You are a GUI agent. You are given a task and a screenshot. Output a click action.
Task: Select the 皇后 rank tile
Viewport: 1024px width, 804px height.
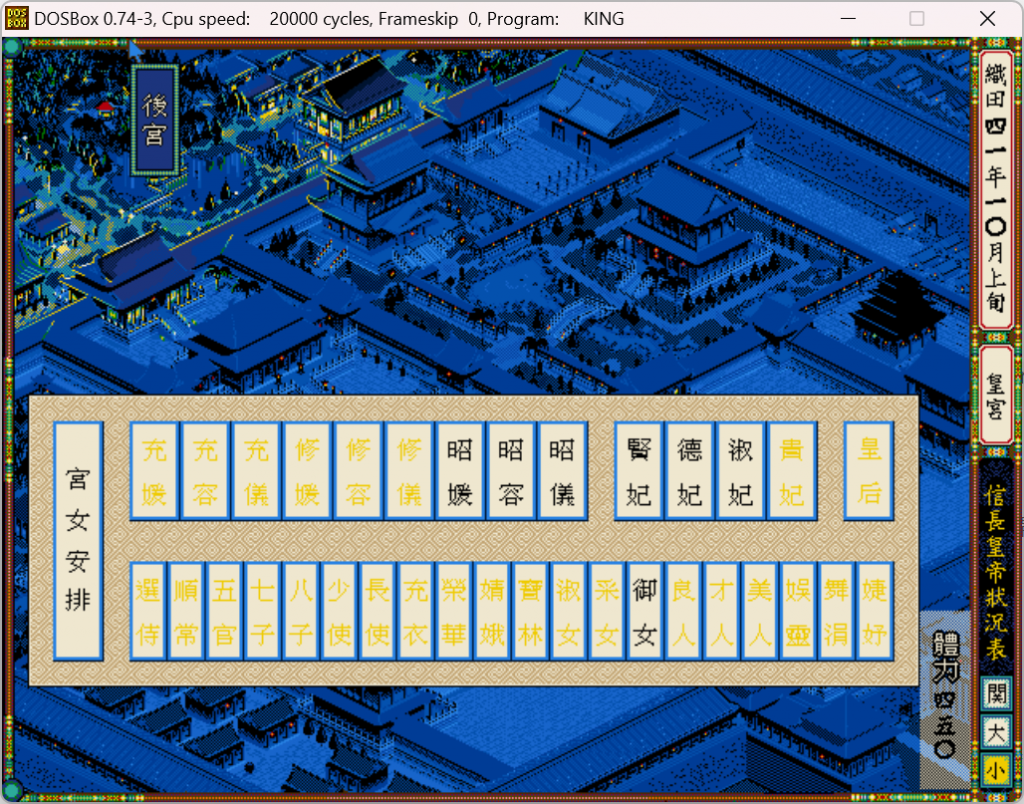pos(869,471)
